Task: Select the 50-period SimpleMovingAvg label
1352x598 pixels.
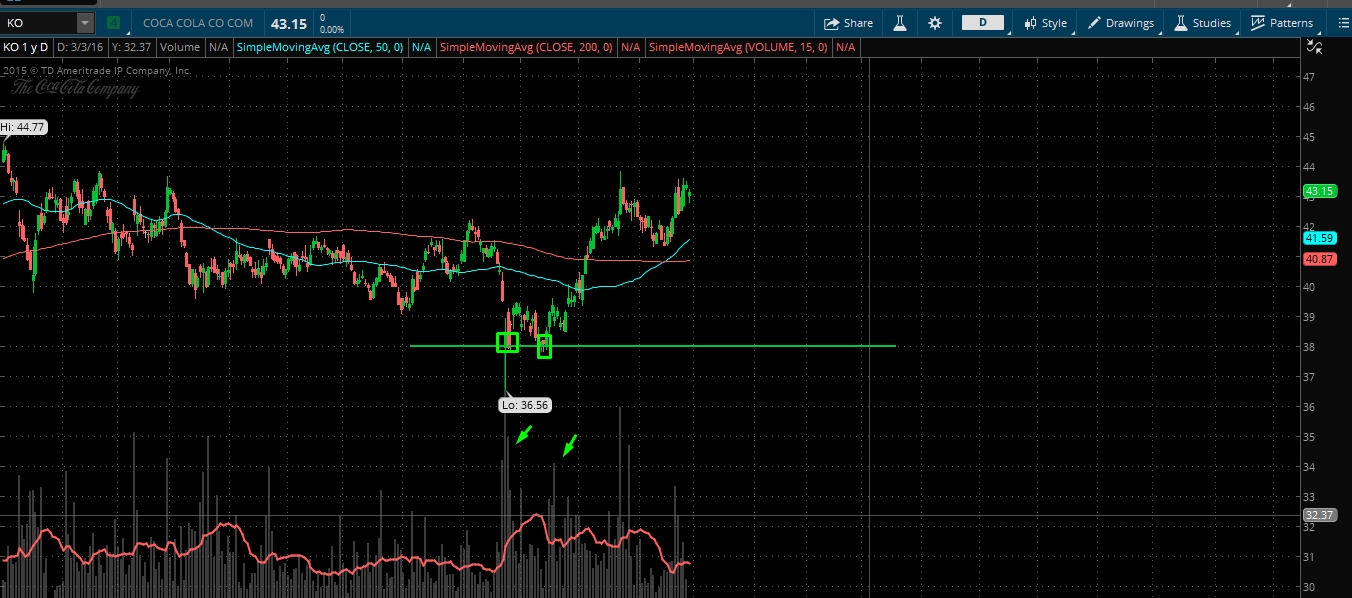Action: pyautogui.click(x=320, y=47)
